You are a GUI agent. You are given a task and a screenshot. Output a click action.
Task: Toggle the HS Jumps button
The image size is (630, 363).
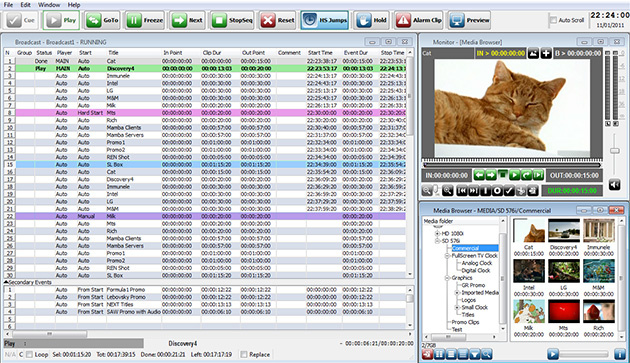pyautogui.click(x=325, y=20)
